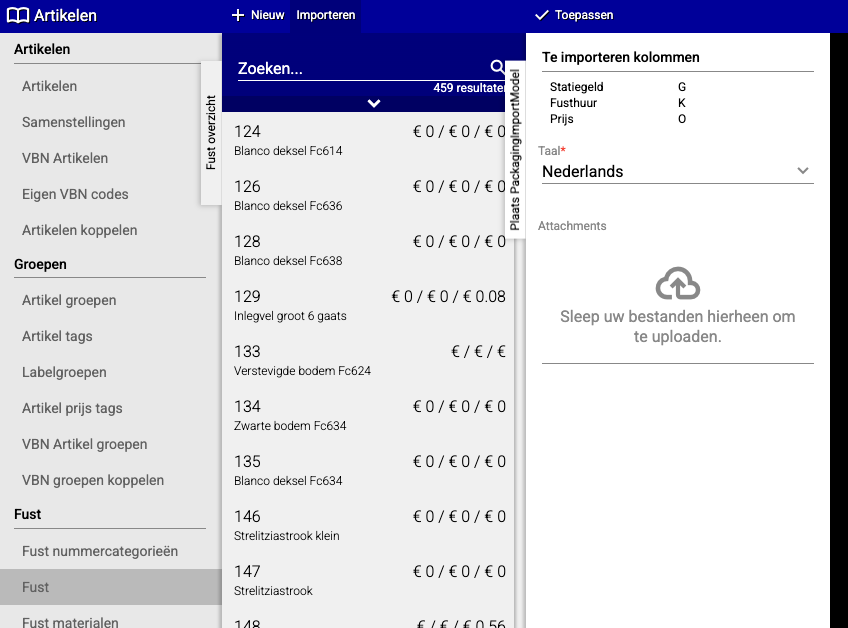Select item 134 Zwarte bodem Fc634
848x628 pixels.
click(x=368, y=416)
